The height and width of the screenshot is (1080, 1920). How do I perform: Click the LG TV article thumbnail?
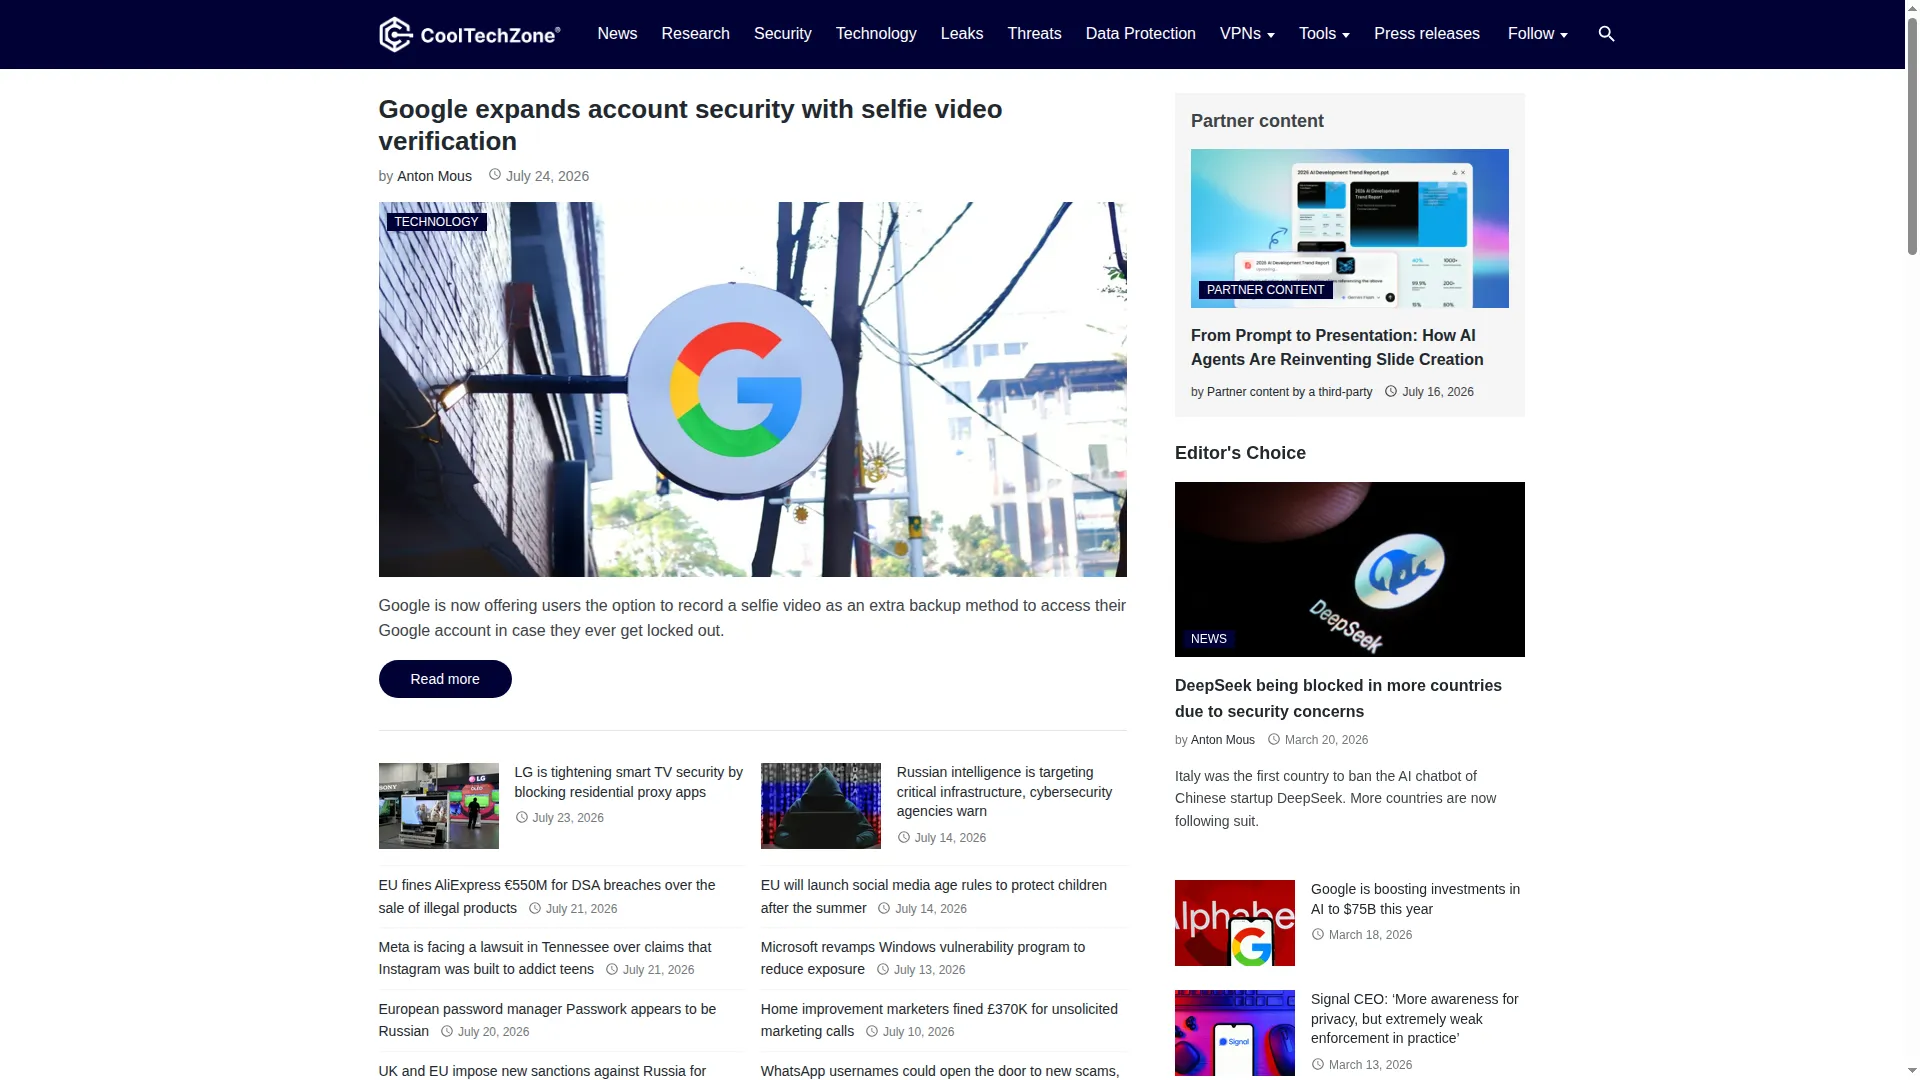coord(438,806)
